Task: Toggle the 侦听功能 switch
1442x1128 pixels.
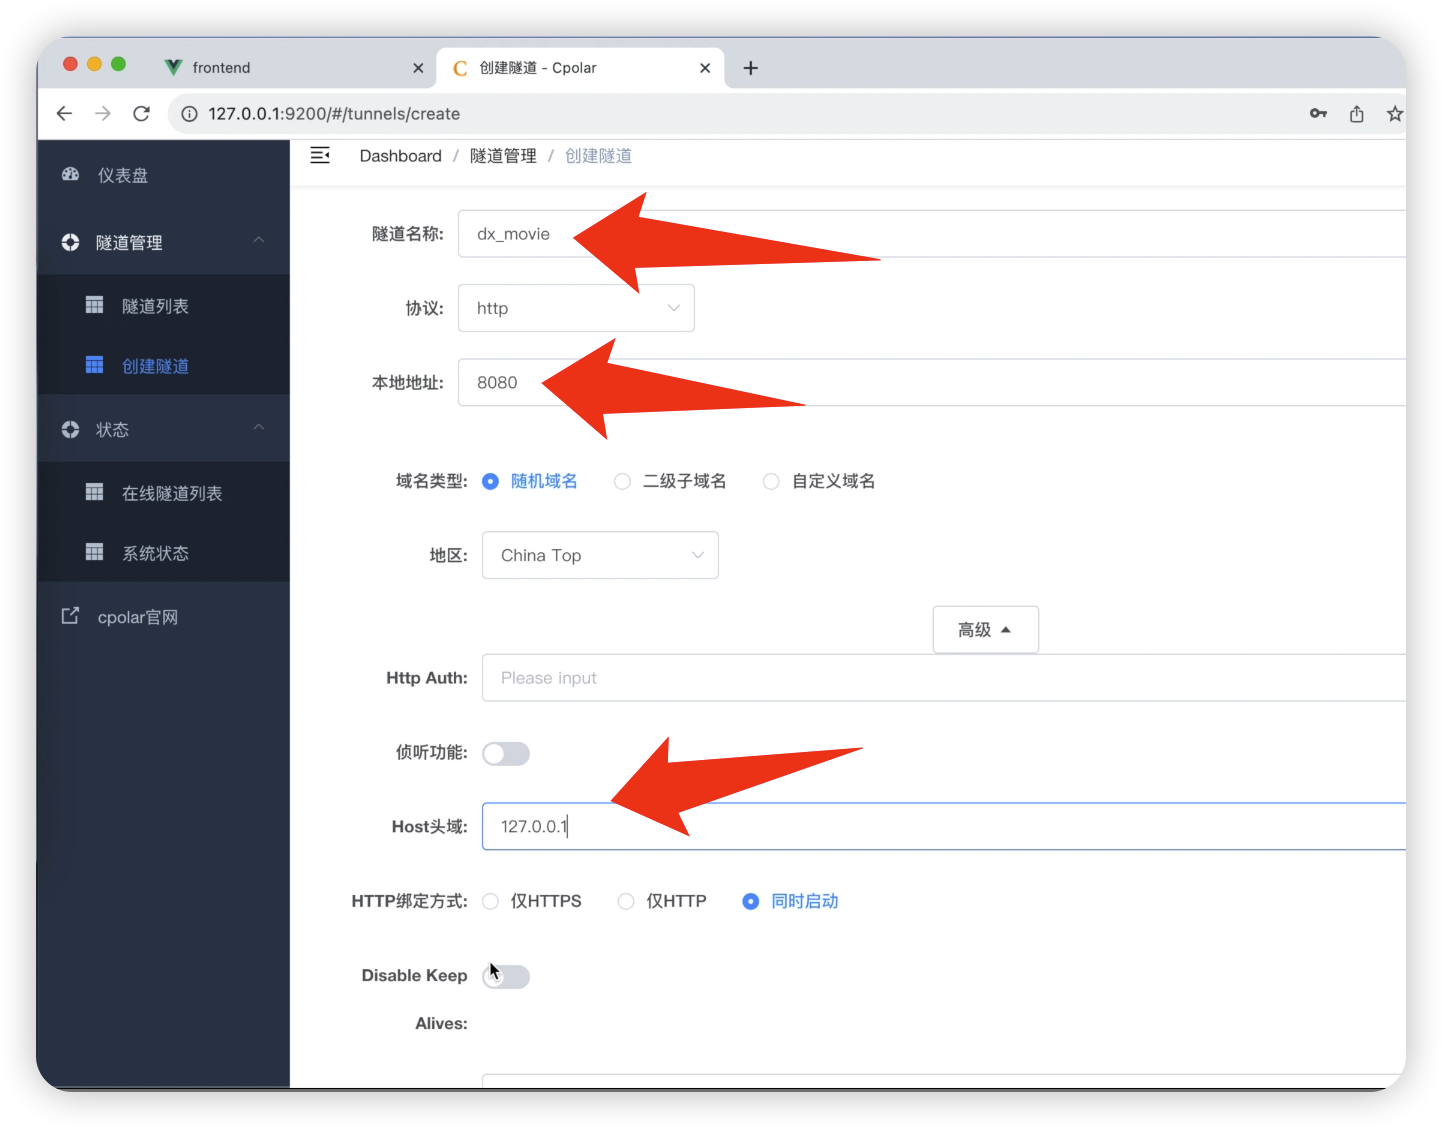Action: pos(506,753)
